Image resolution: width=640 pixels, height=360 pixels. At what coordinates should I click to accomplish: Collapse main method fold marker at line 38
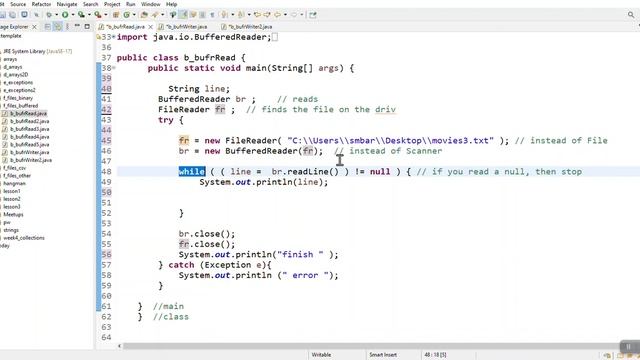[x=114, y=68]
